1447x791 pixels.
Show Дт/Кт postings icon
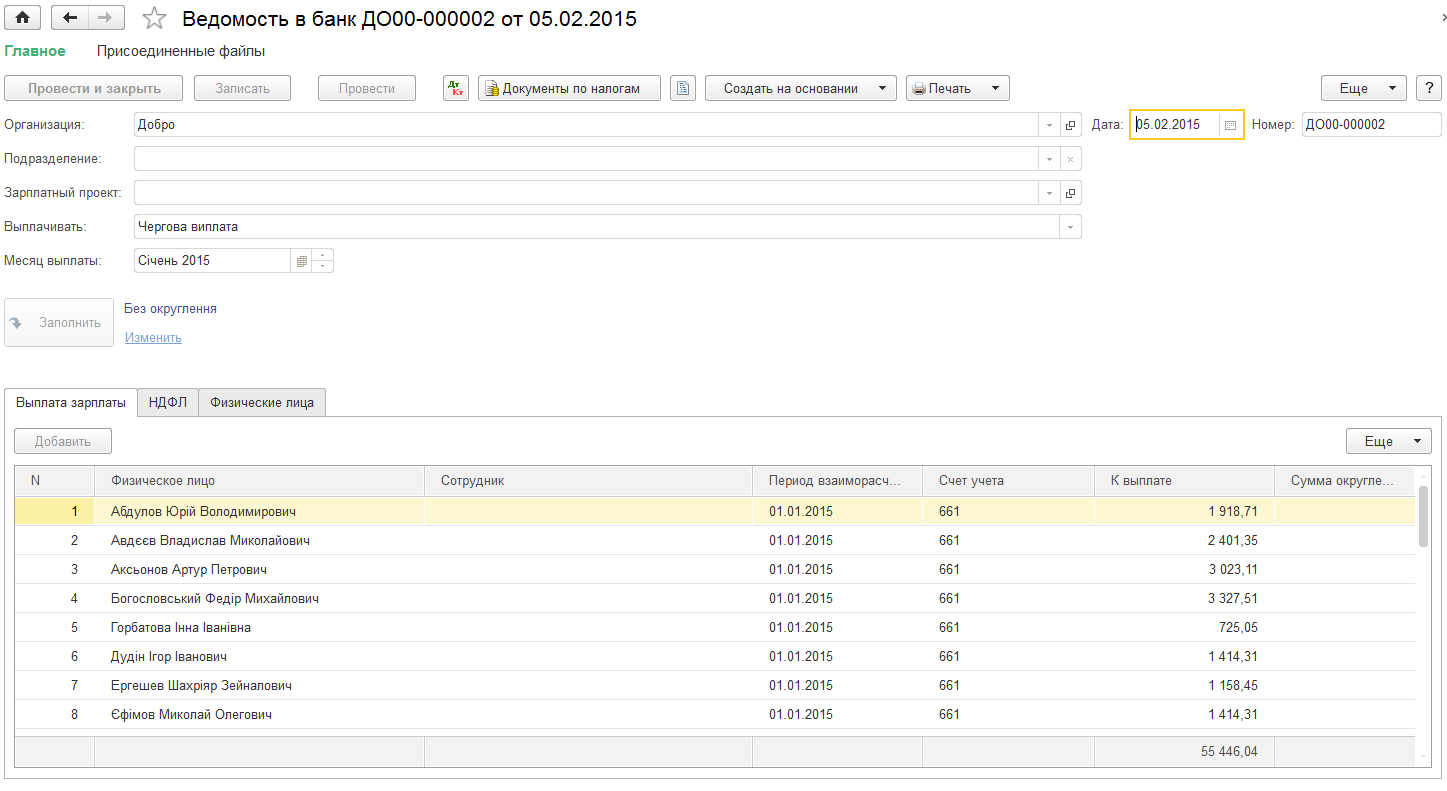[x=456, y=88]
